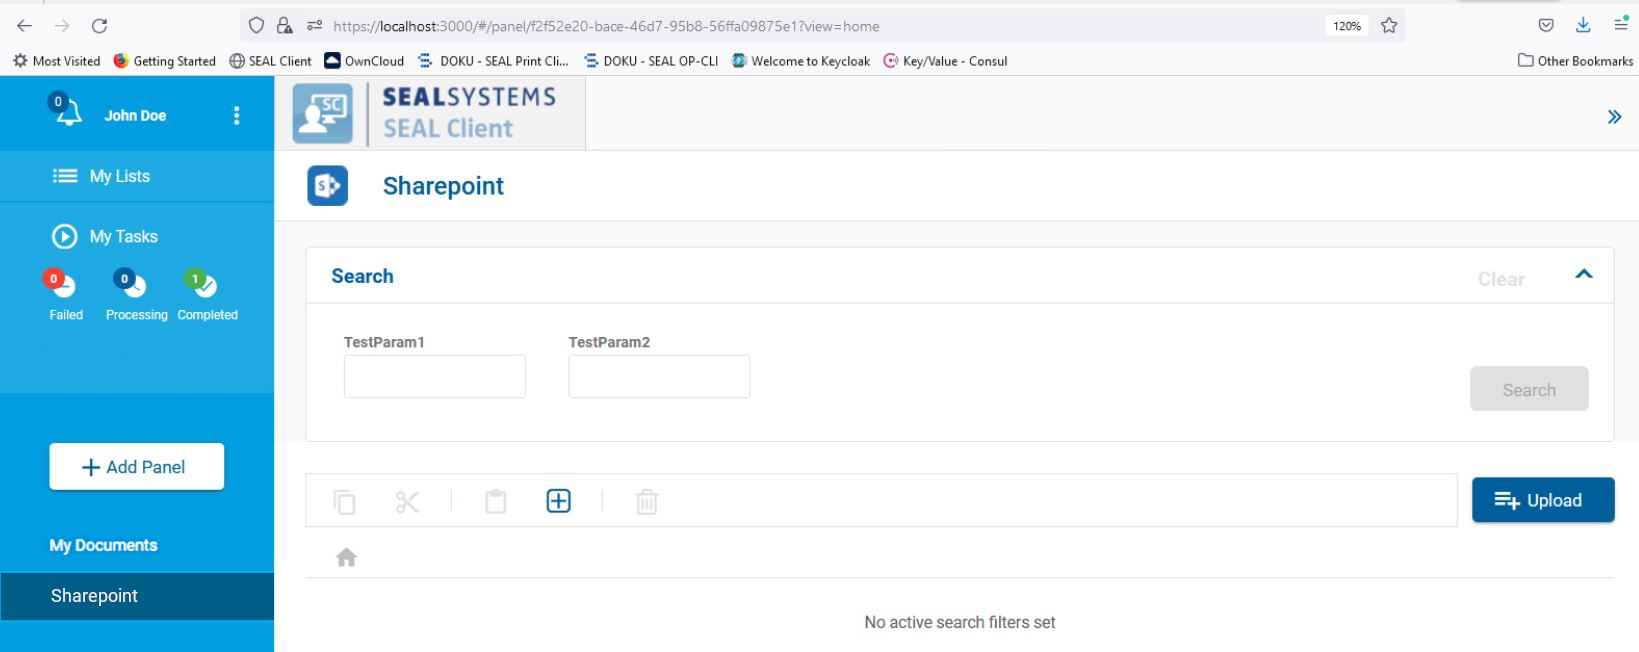Open My Tasks in sidebar
This screenshot has height=652, width=1639.
coord(123,237)
